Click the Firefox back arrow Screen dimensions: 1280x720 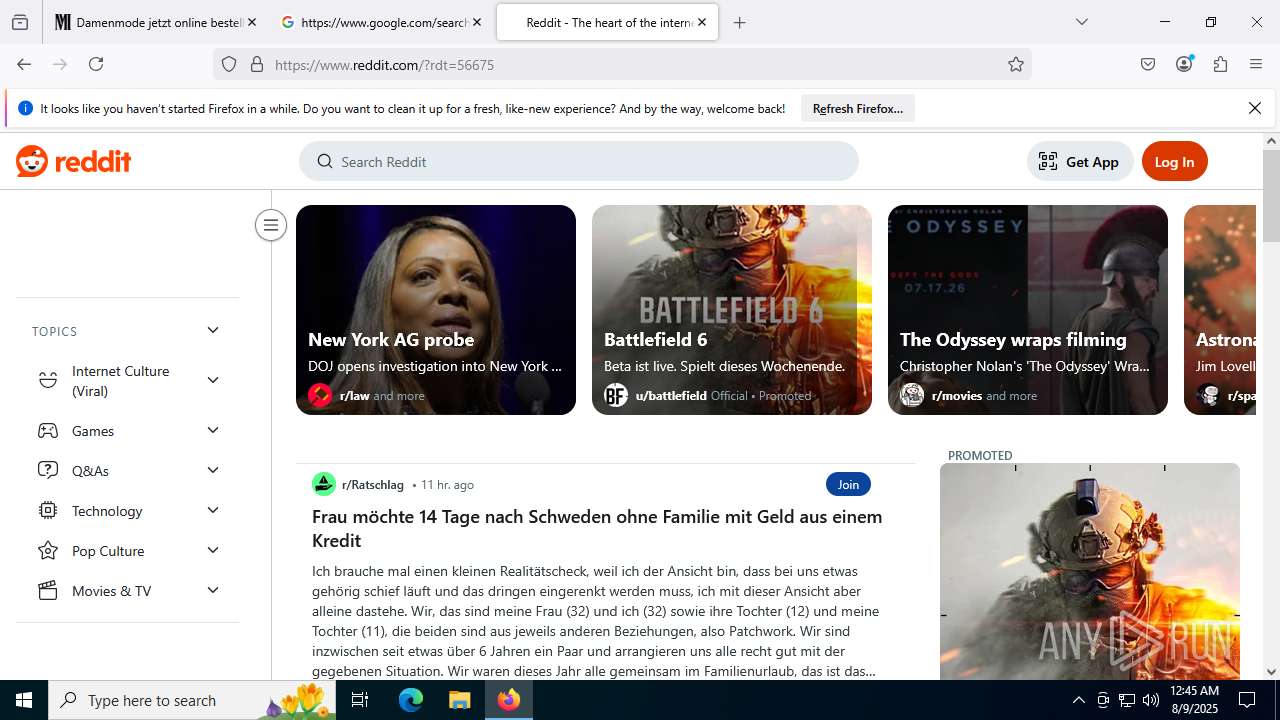(x=24, y=64)
